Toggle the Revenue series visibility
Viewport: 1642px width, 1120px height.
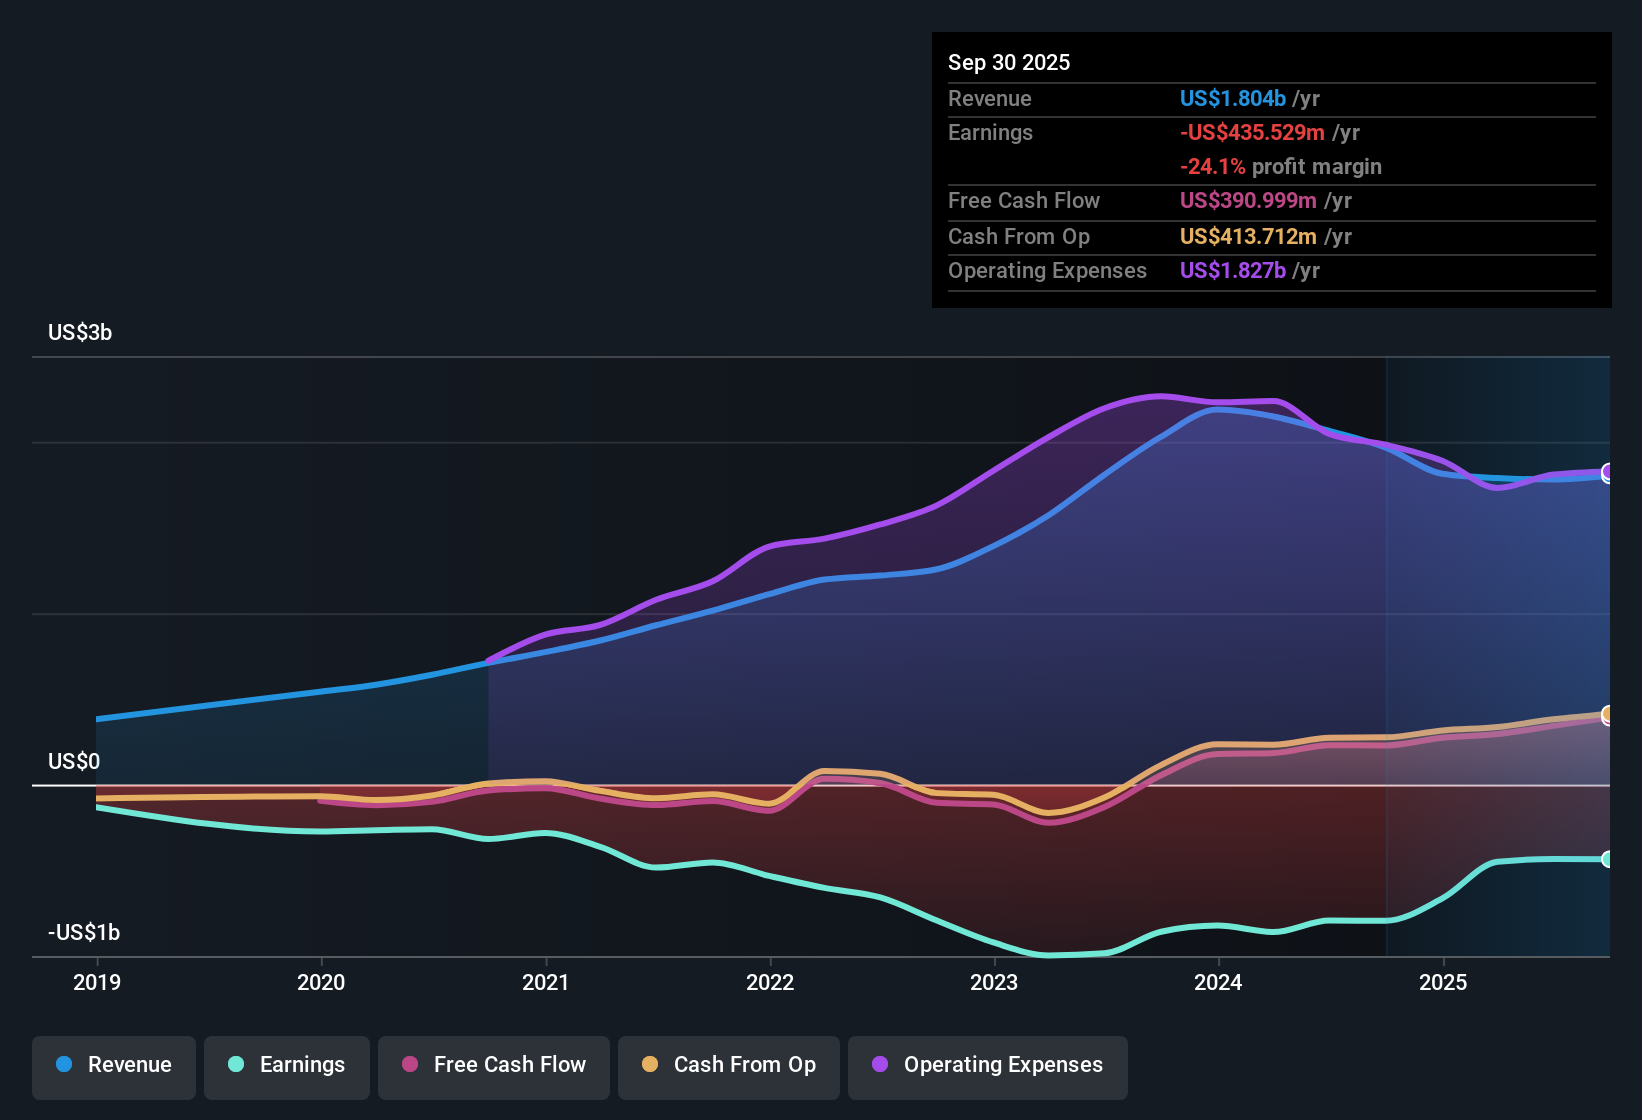(x=113, y=1066)
